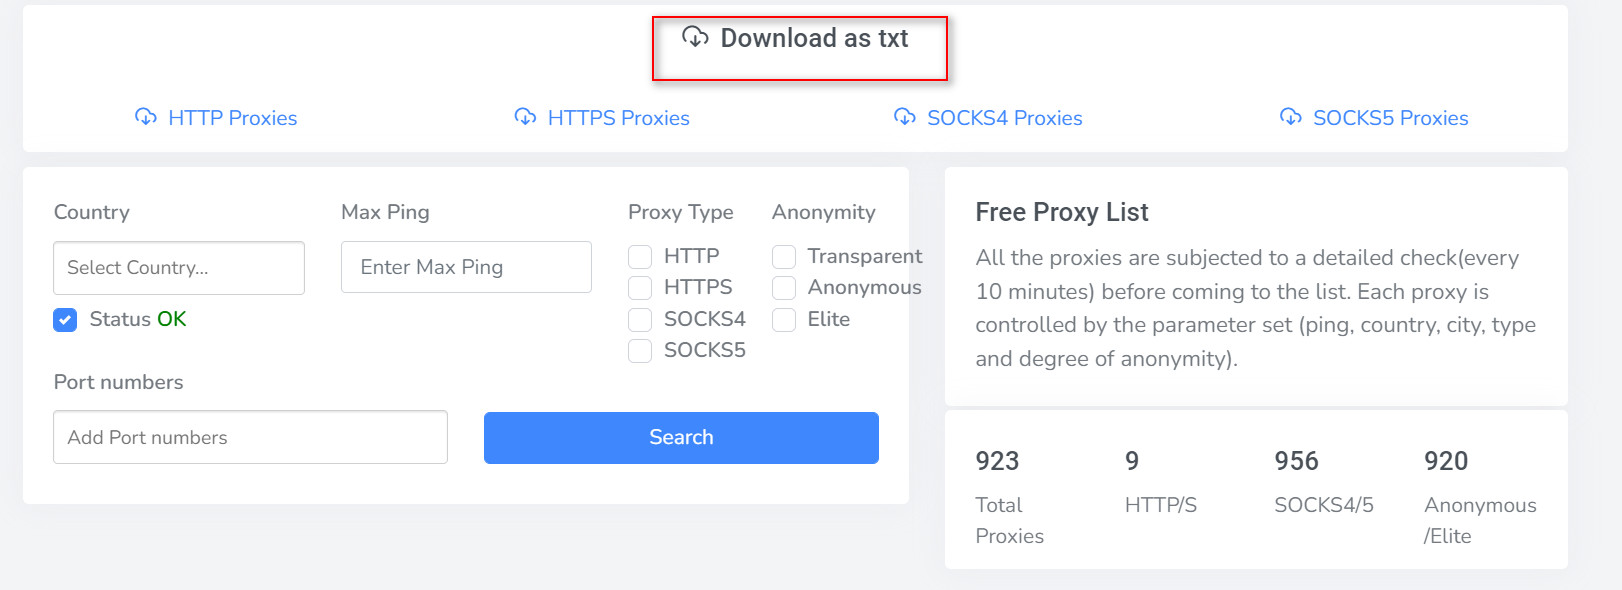Open the SOCKS5 Proxies download link
Screen dimensions: 1622x590
(x=1390, y=118)
